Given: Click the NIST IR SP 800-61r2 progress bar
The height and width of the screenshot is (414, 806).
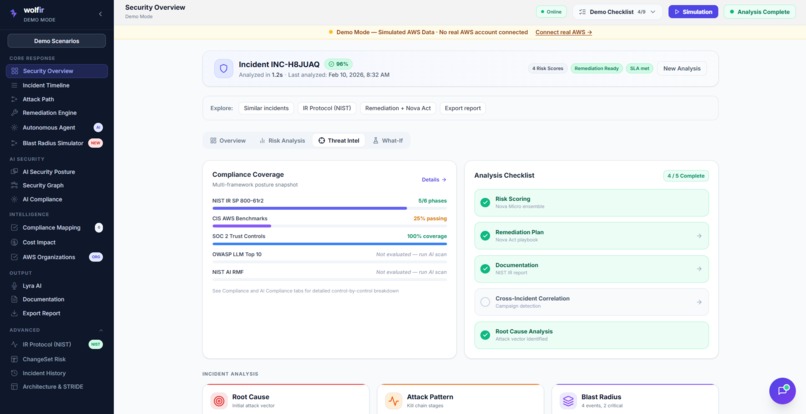Looking at the screenshot, I should point(329,208).
